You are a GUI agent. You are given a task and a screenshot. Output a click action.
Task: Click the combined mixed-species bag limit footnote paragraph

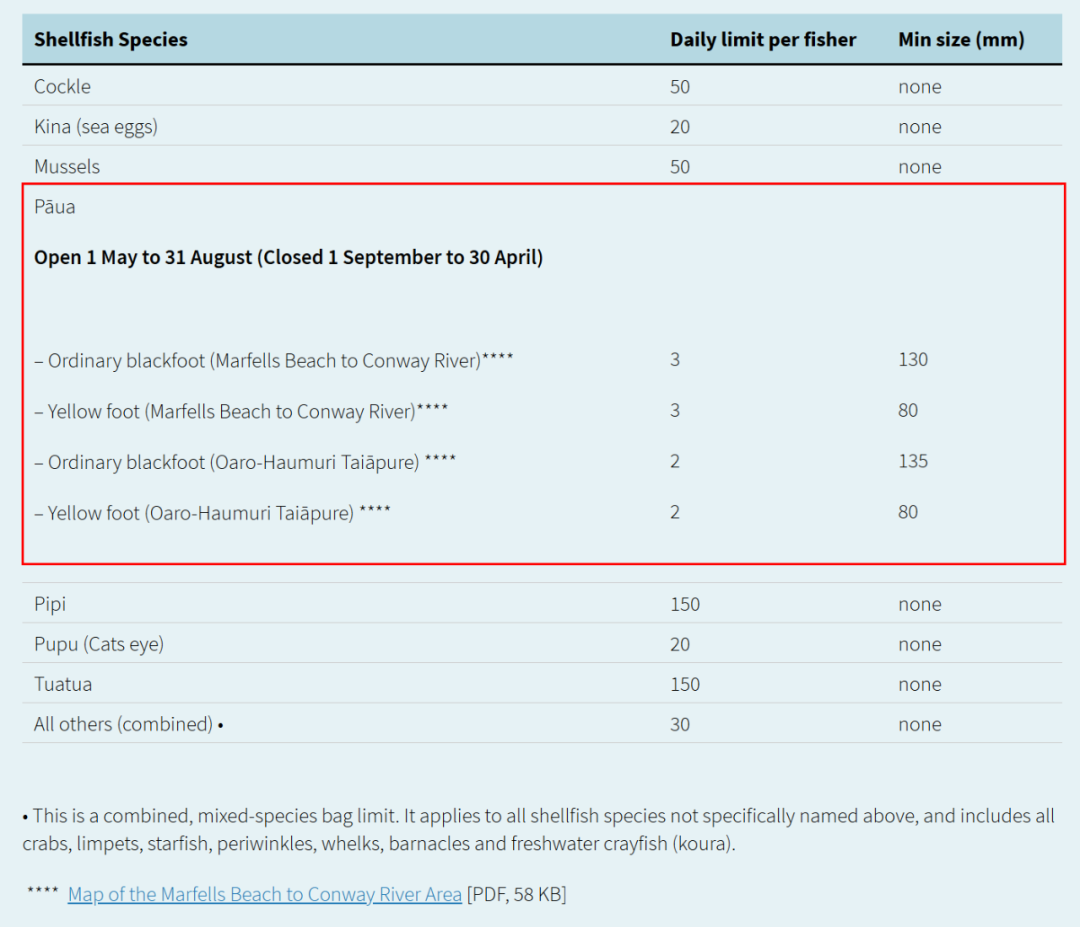(539, 830)
